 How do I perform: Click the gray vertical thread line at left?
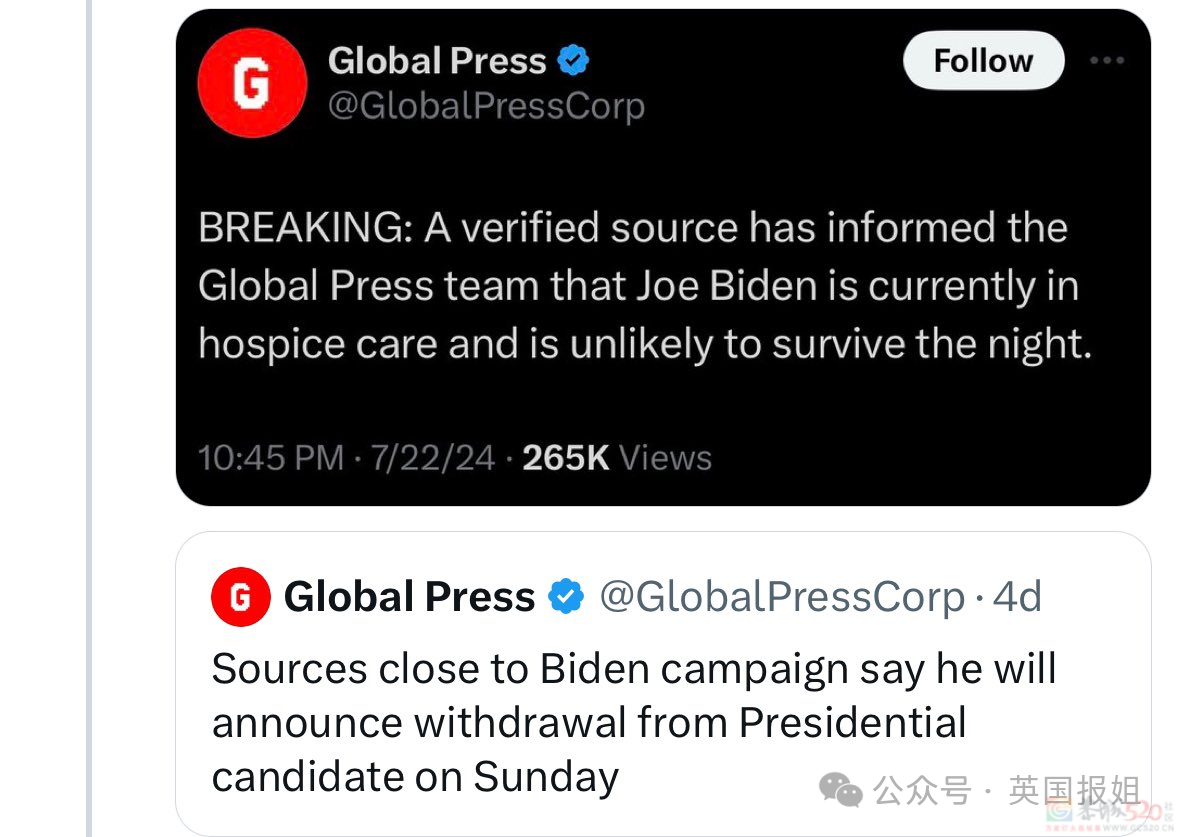[89, 418]
